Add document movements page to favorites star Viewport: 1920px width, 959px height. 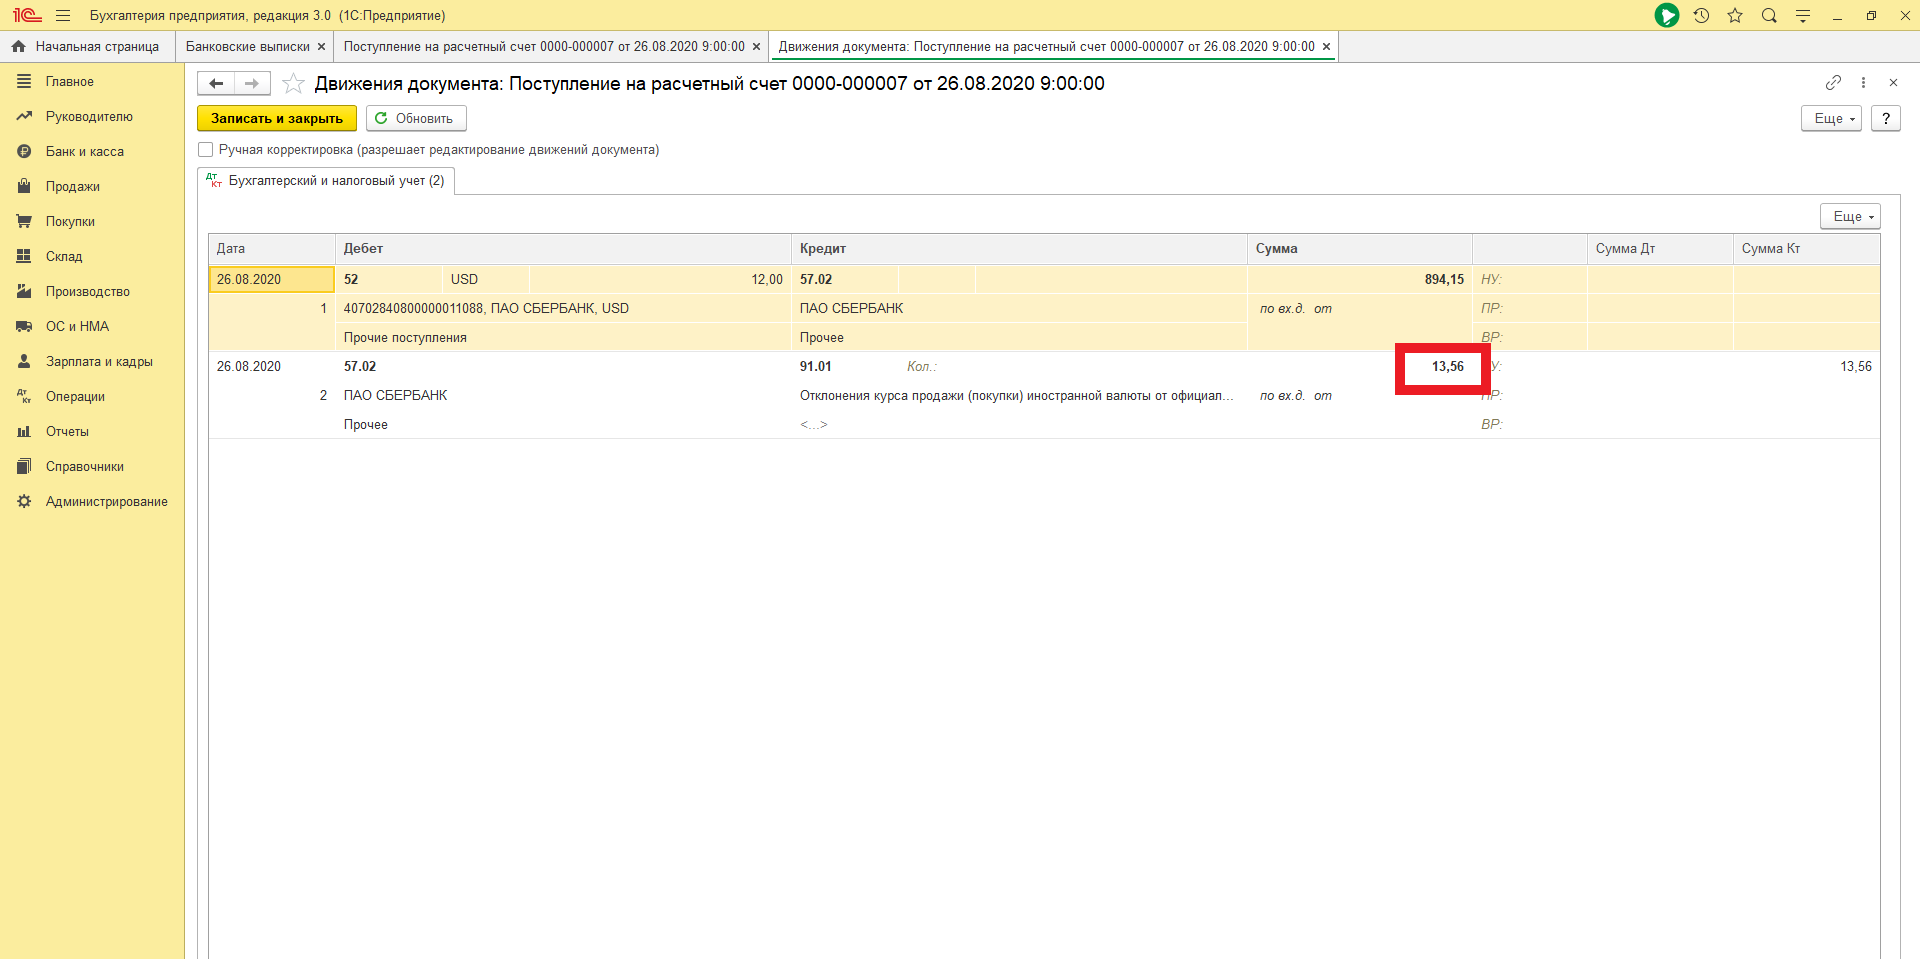293,83
